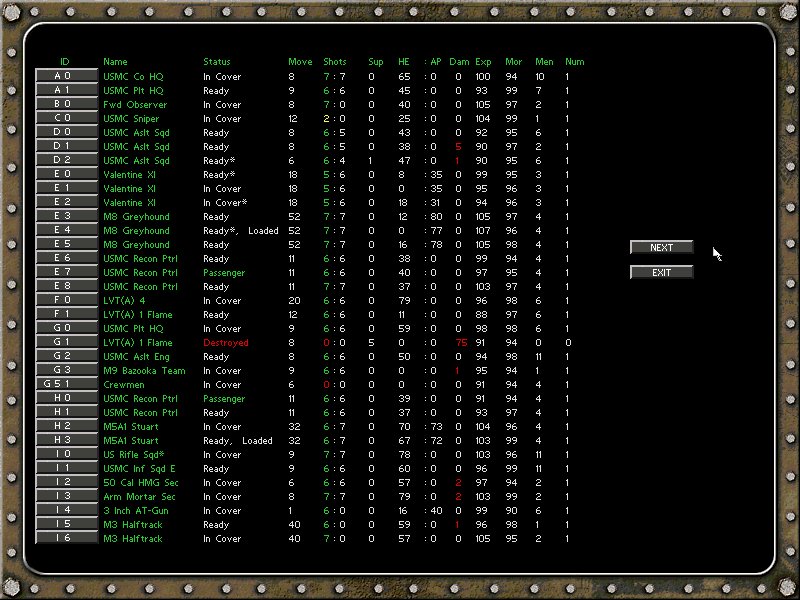The height and width of the screenshot is (600, 800).
Task: Click the red 75 damage value
Action: (461, 343)
